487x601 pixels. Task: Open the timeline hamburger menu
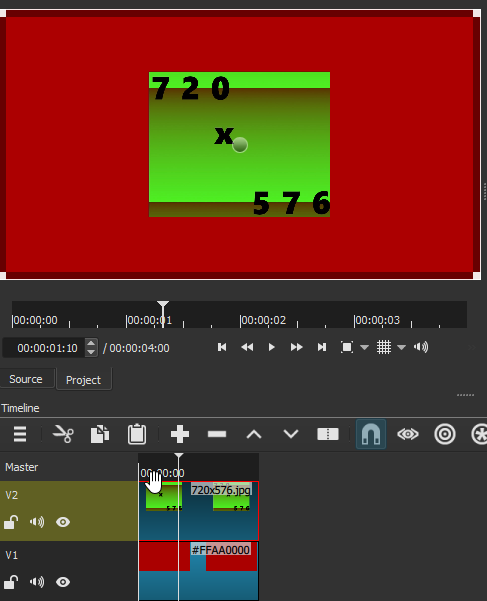pos(20,434)
